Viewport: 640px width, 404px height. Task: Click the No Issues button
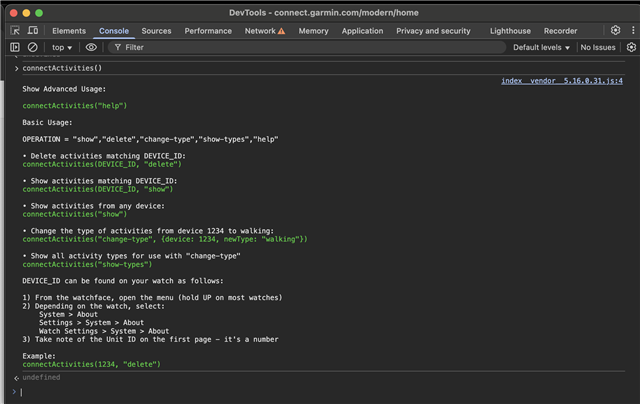click(598, 47)
